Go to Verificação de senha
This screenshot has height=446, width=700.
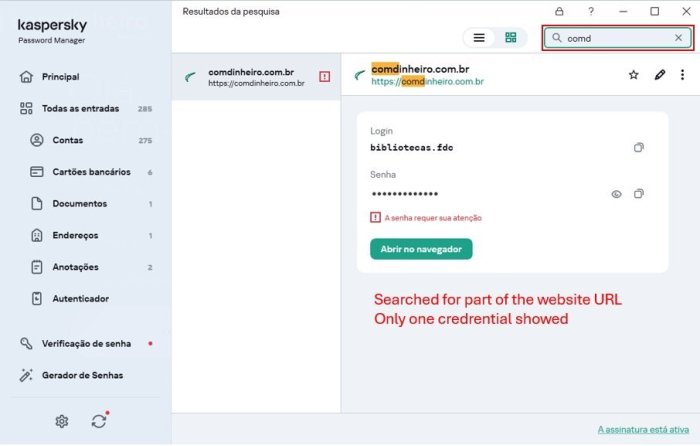tap(86, 343)
